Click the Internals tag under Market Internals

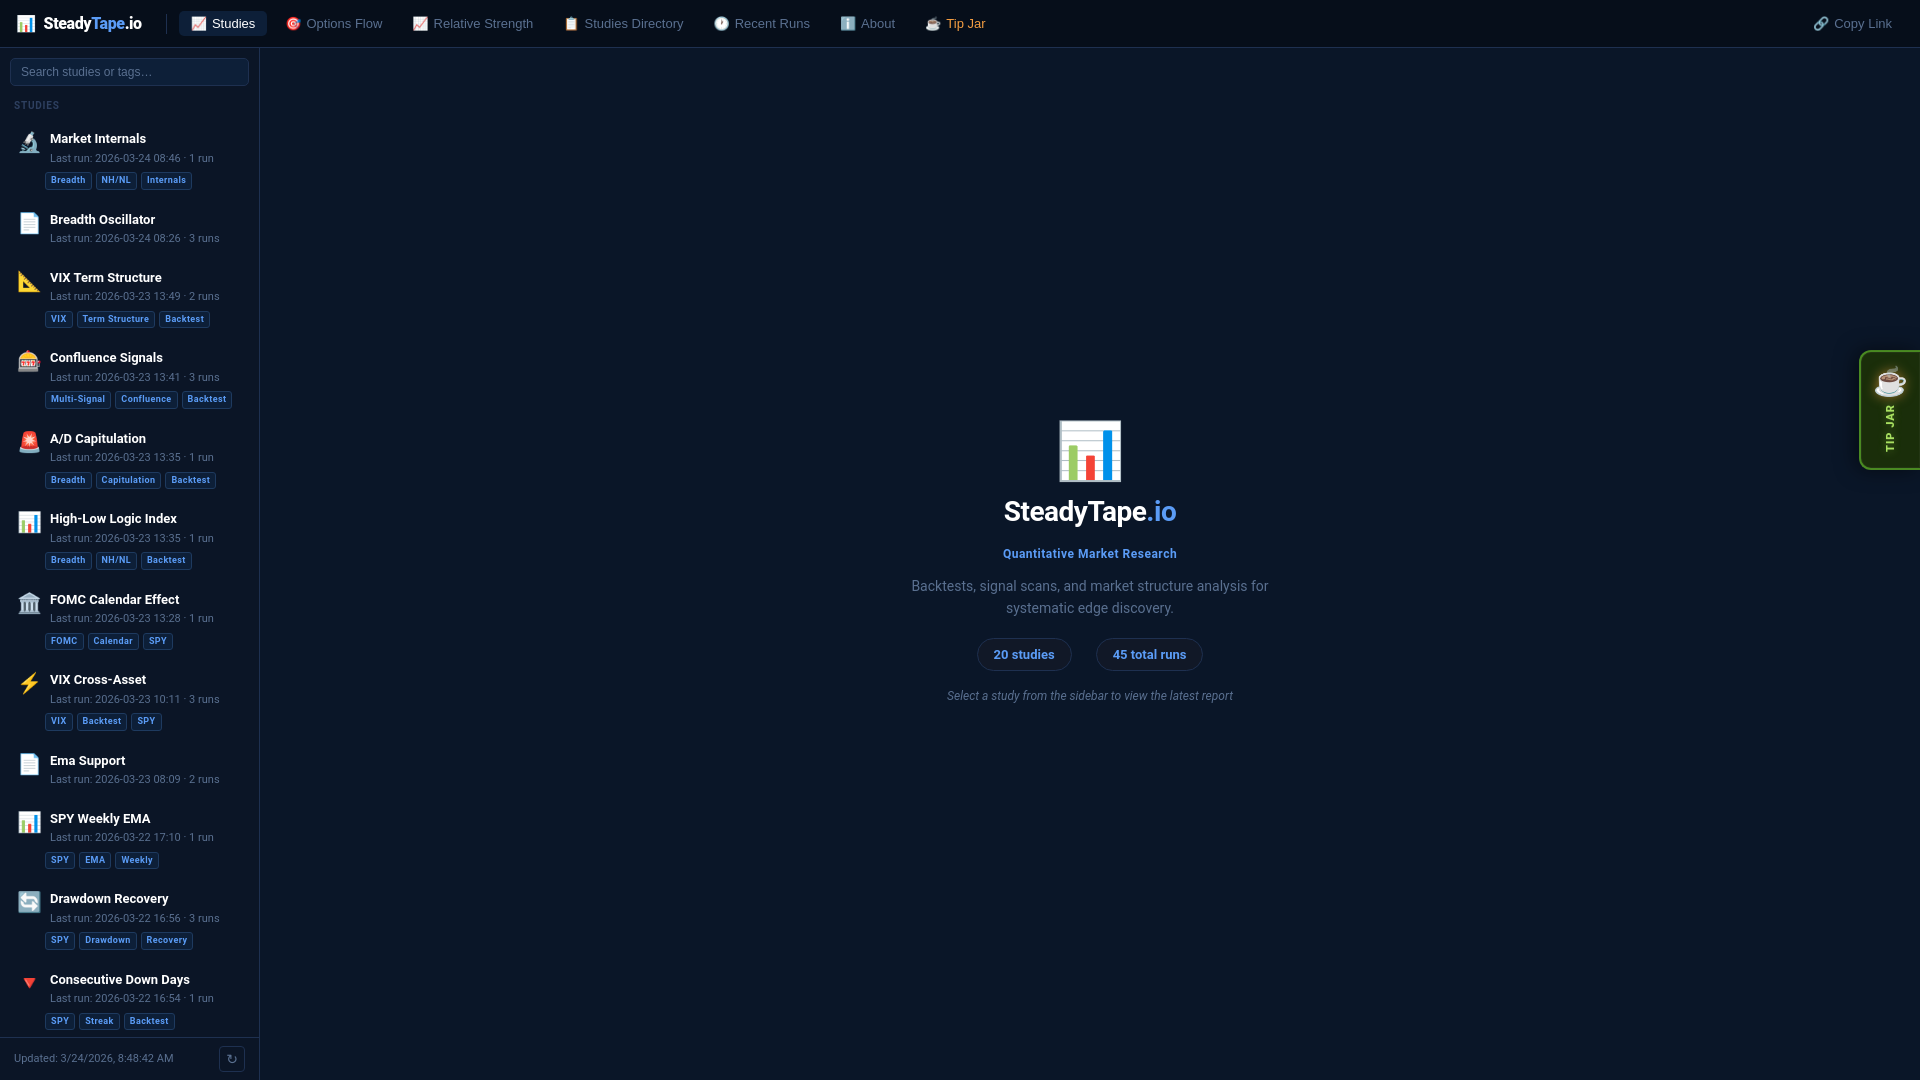click(x=166, y=181)
